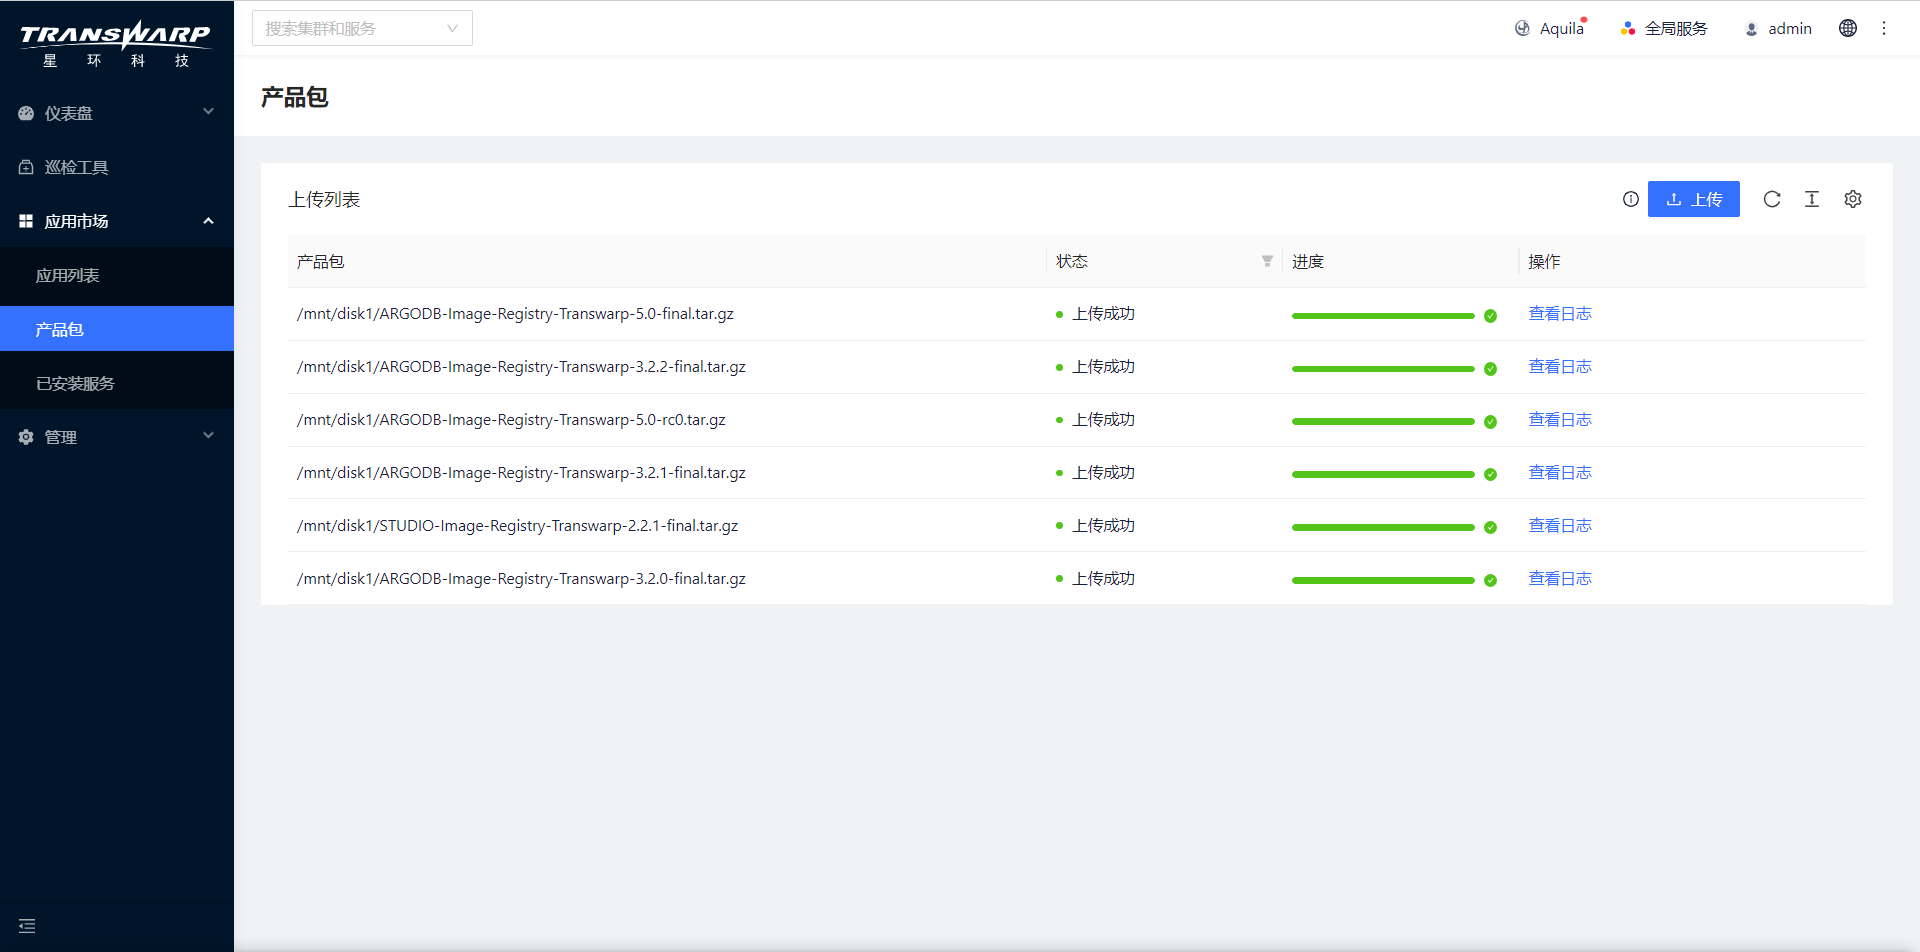
Task: Collapse the sidebar menu icon
Action: 27,926
